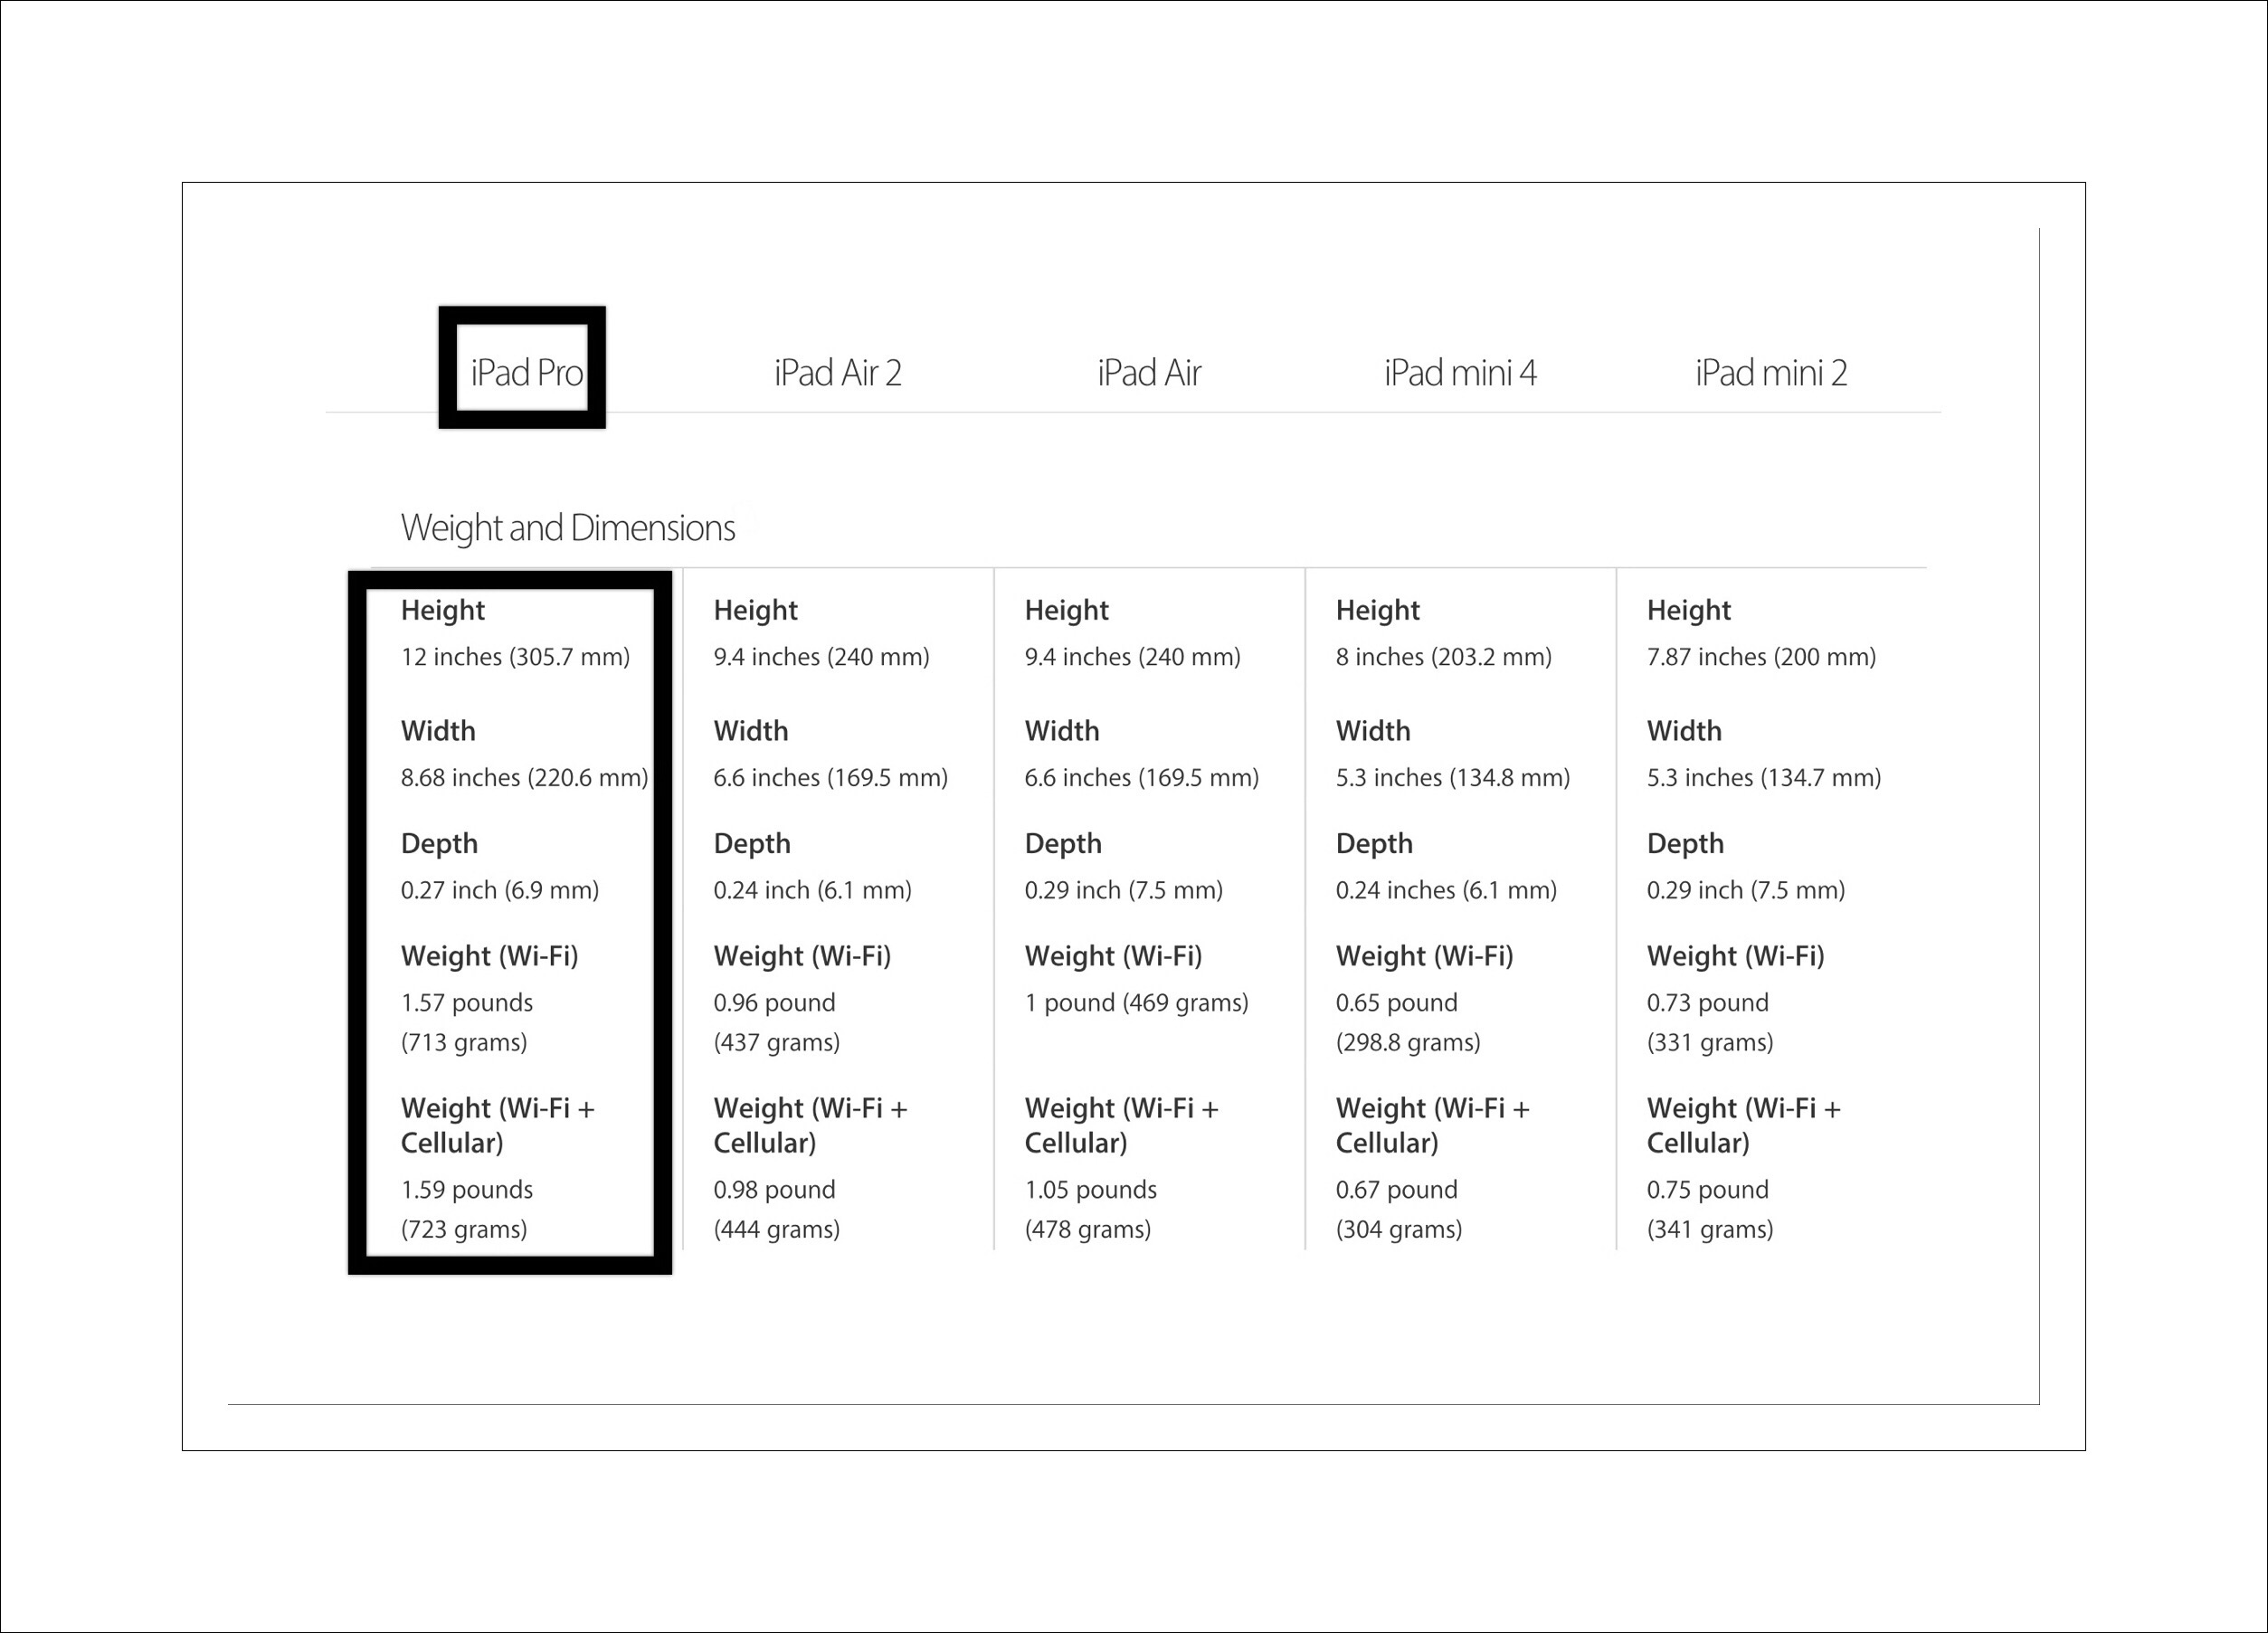Click the 12 inches (305.7 mm) height value
Screen dimensions: 2268x1633
[515, 656]
